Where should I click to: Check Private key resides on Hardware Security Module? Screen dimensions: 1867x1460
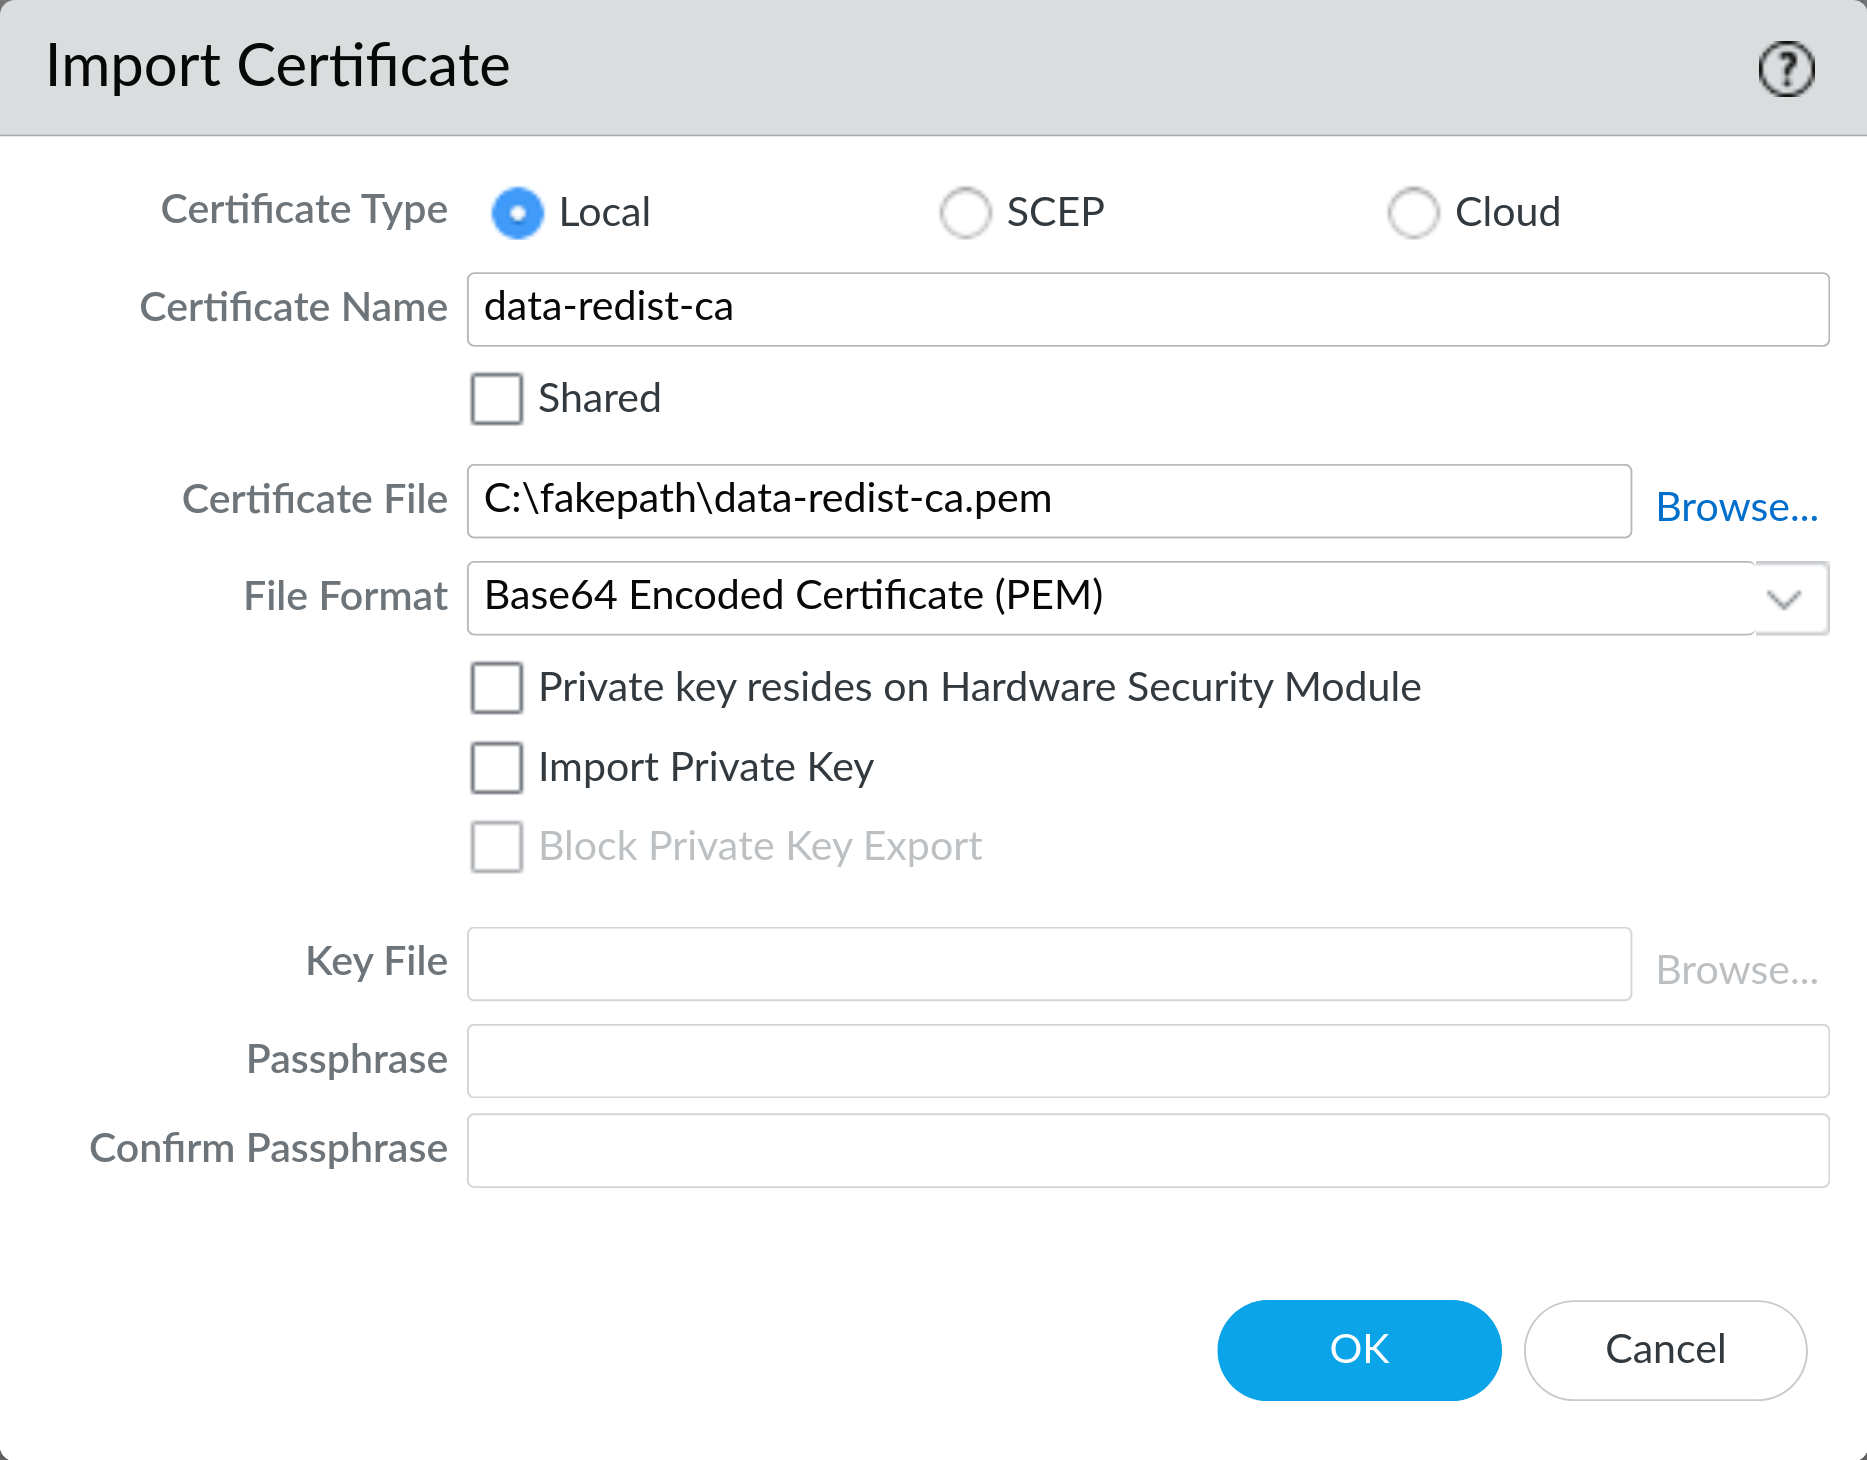click(496, 687)
